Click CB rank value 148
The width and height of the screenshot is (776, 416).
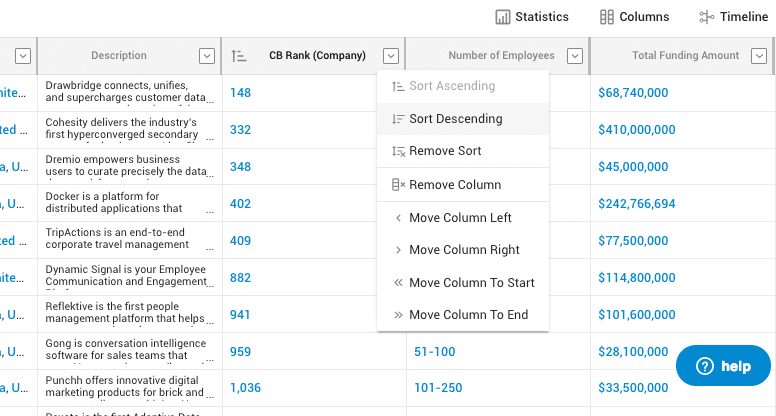(241, 92)
